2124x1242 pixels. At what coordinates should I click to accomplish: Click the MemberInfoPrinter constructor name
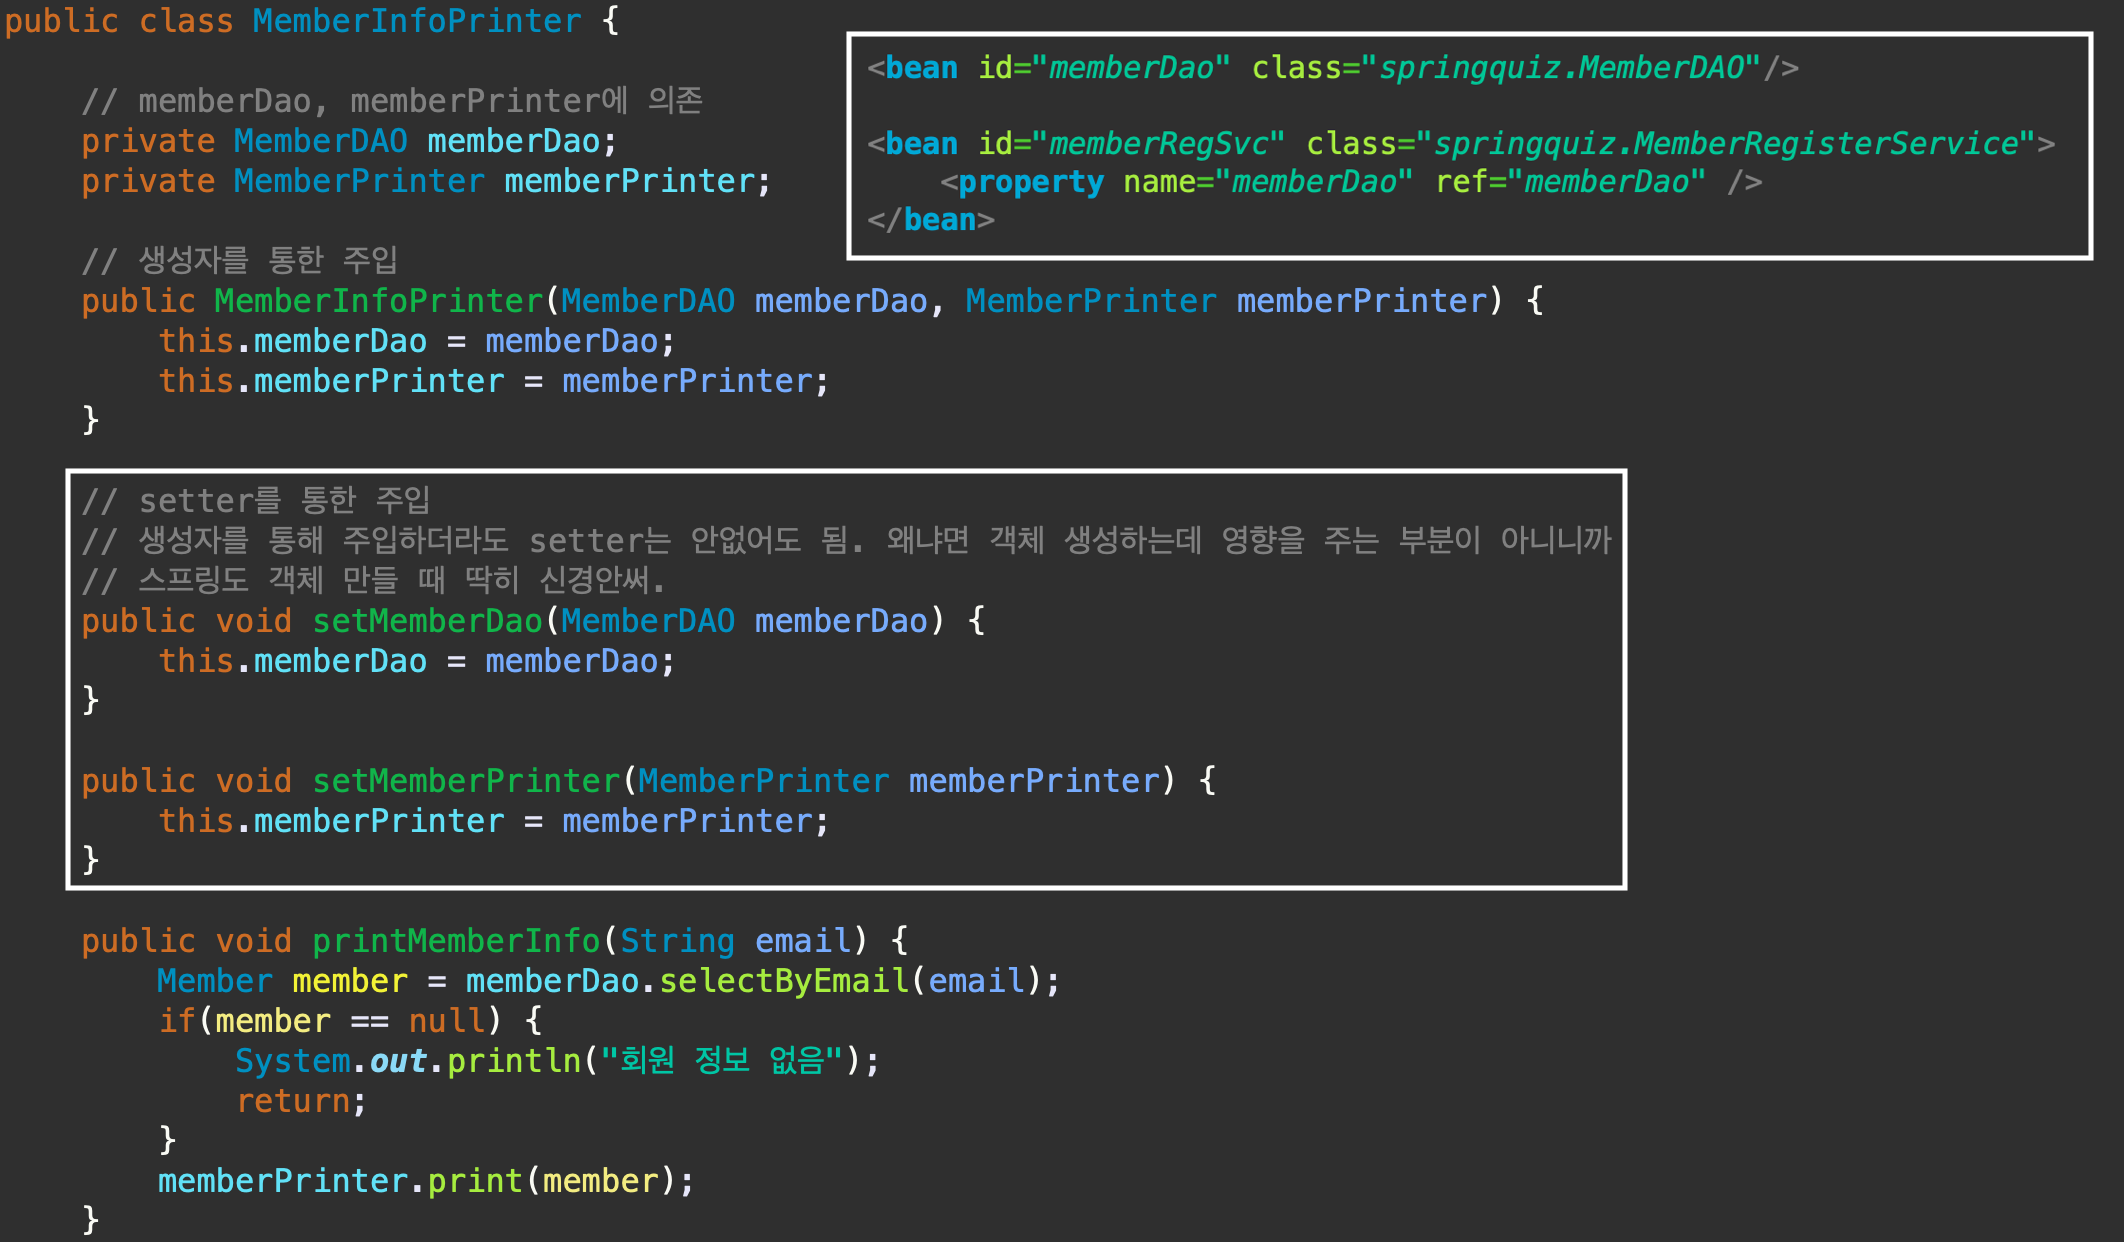tap(378, 301)
